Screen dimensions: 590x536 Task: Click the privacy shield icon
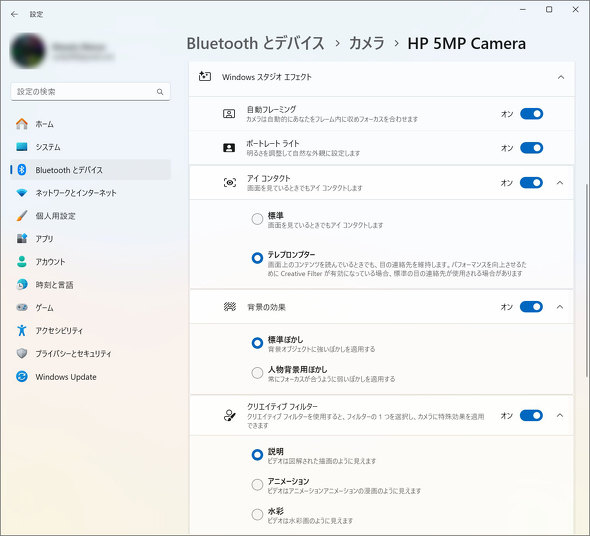pos(22,353)
